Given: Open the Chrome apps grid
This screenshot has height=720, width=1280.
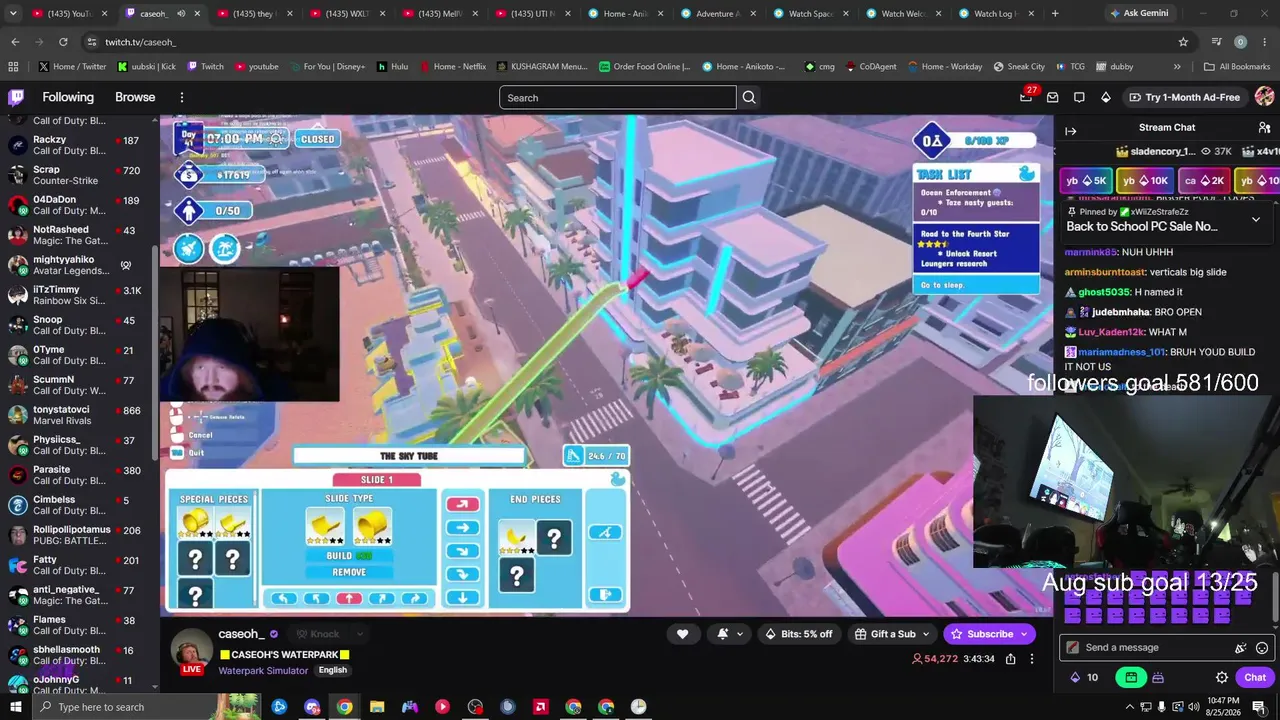Looking at the screenshot, I should click(x=13, y=67).
